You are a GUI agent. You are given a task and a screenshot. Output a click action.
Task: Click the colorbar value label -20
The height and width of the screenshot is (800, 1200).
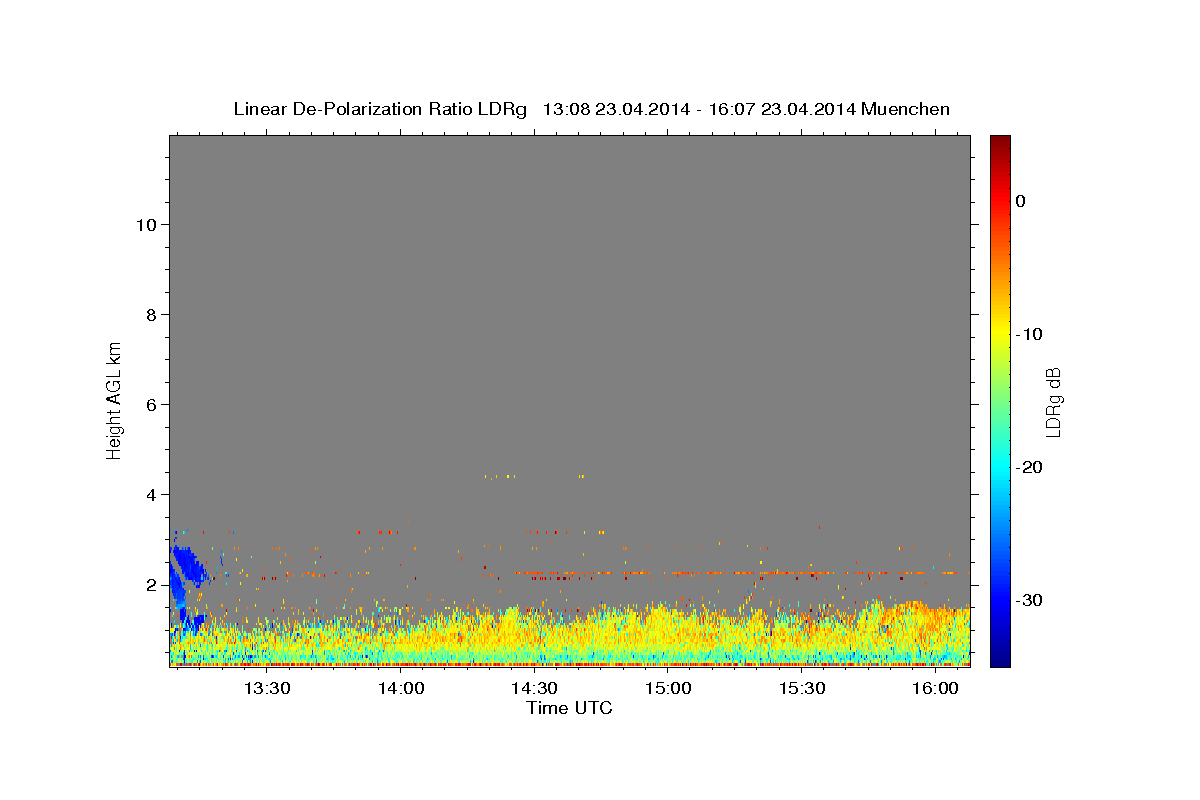click(x=1028, y=467)
